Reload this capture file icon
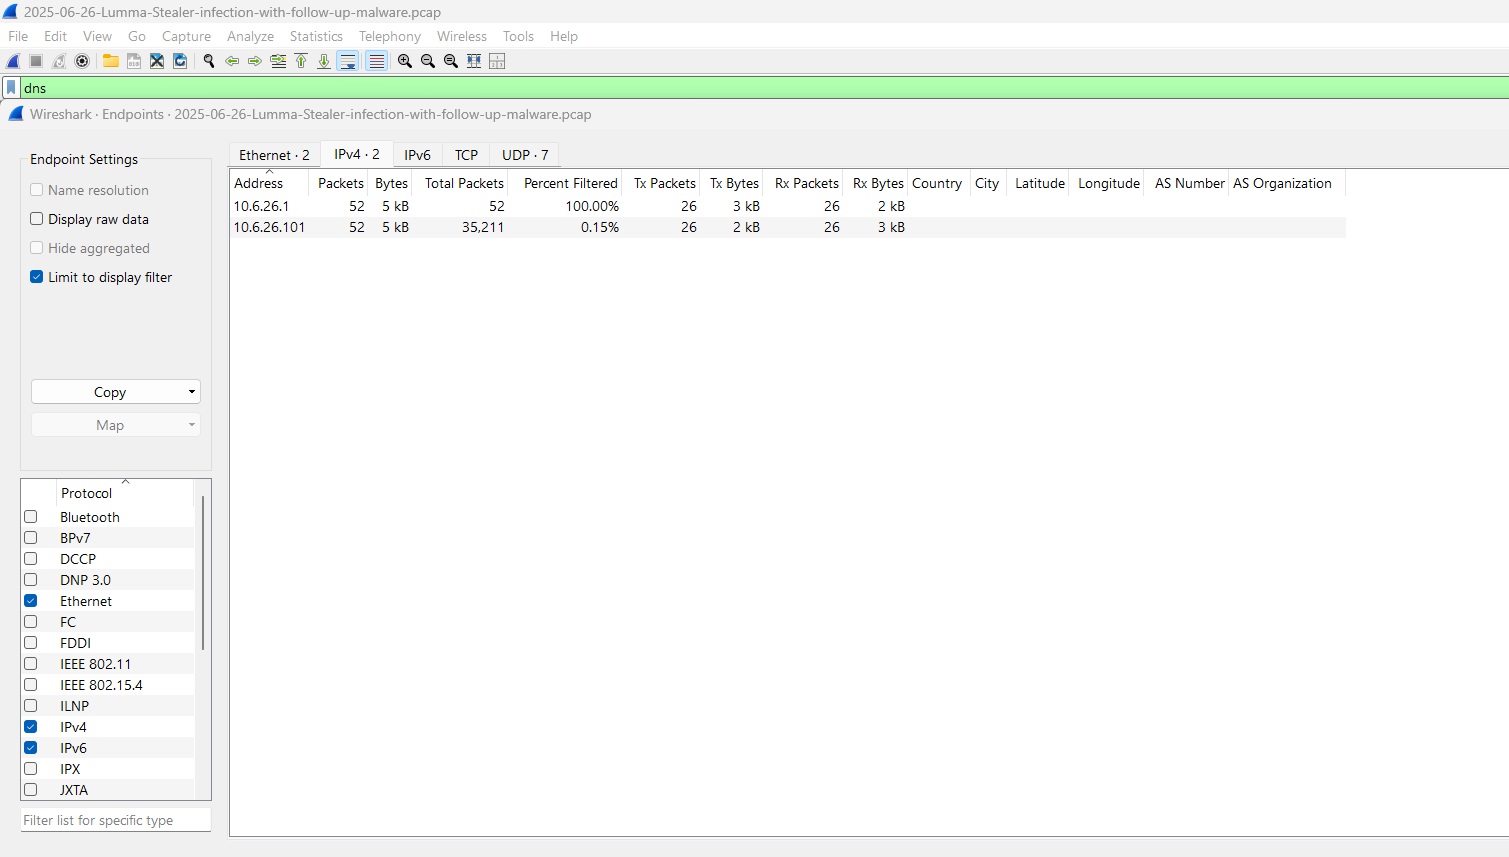 [180, 61]
